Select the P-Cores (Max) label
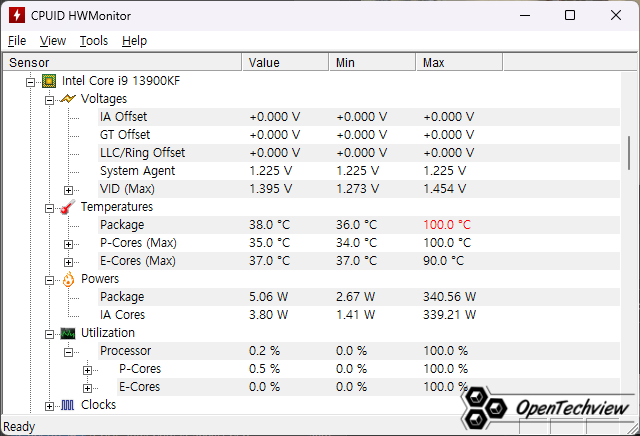Viewport: 640px width, 436px height. [138, 243]
